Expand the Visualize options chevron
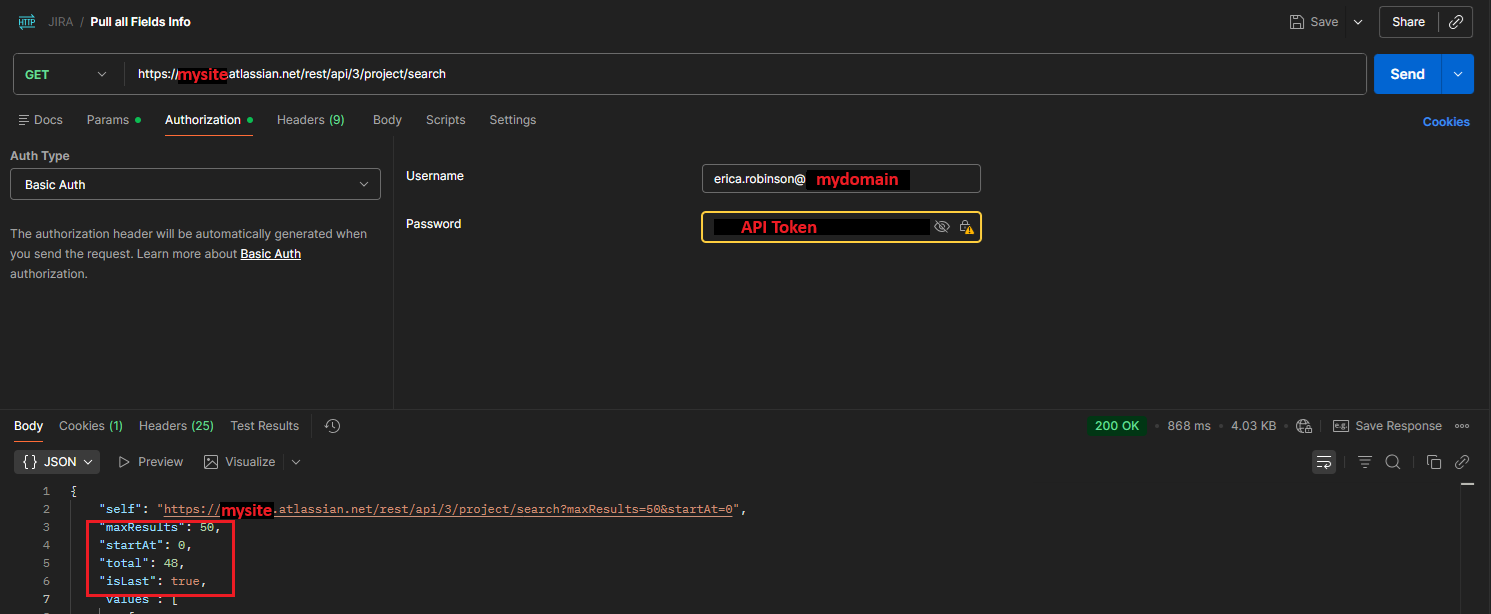The height and width of the screenshot is (614, 1491). pyautogui.click(x=296, y=462)
